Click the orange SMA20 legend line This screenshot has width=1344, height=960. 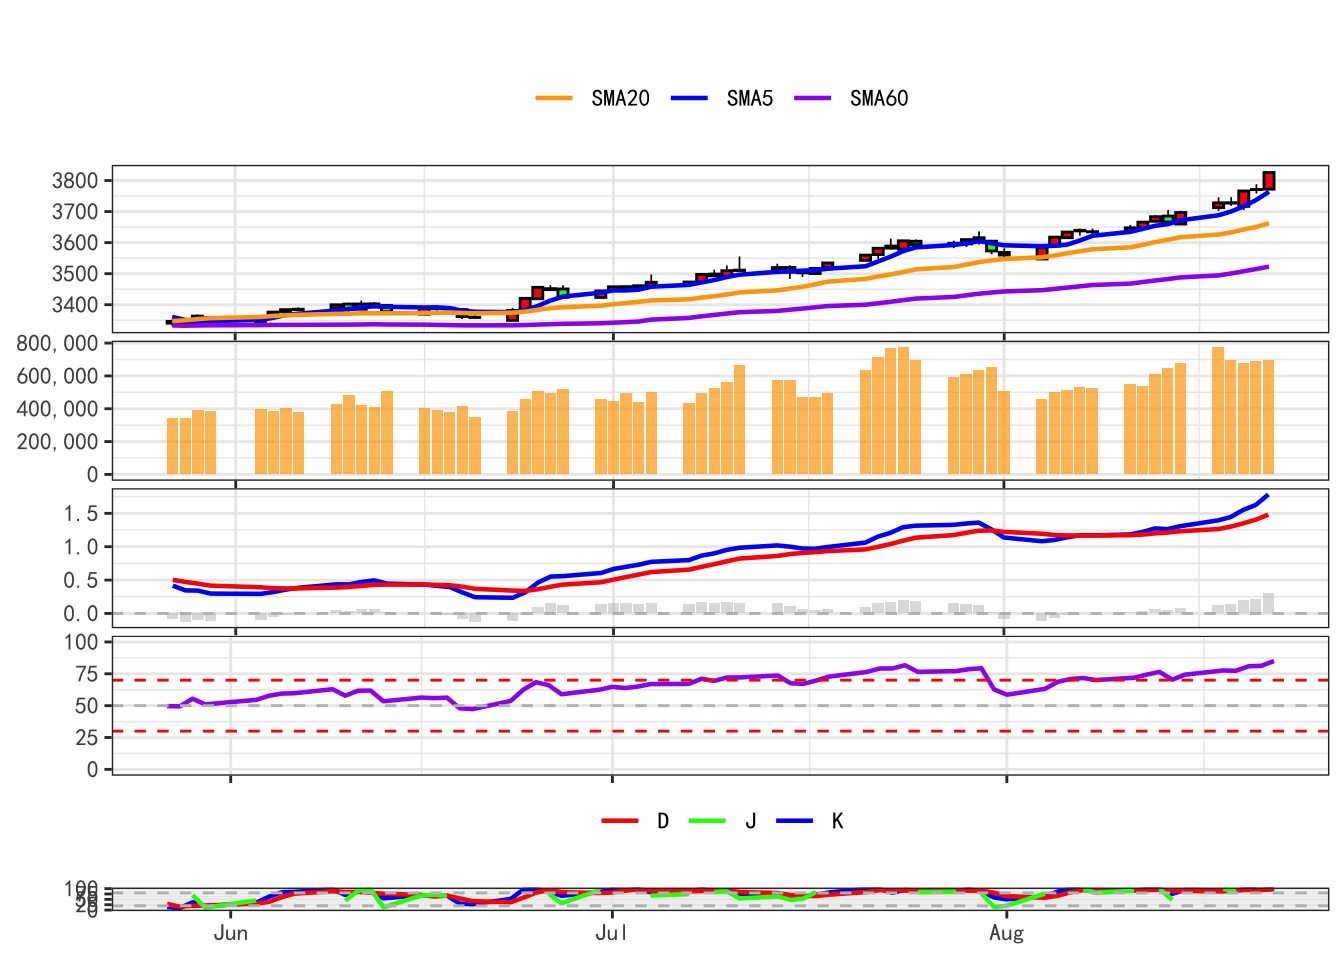point(554,98)
